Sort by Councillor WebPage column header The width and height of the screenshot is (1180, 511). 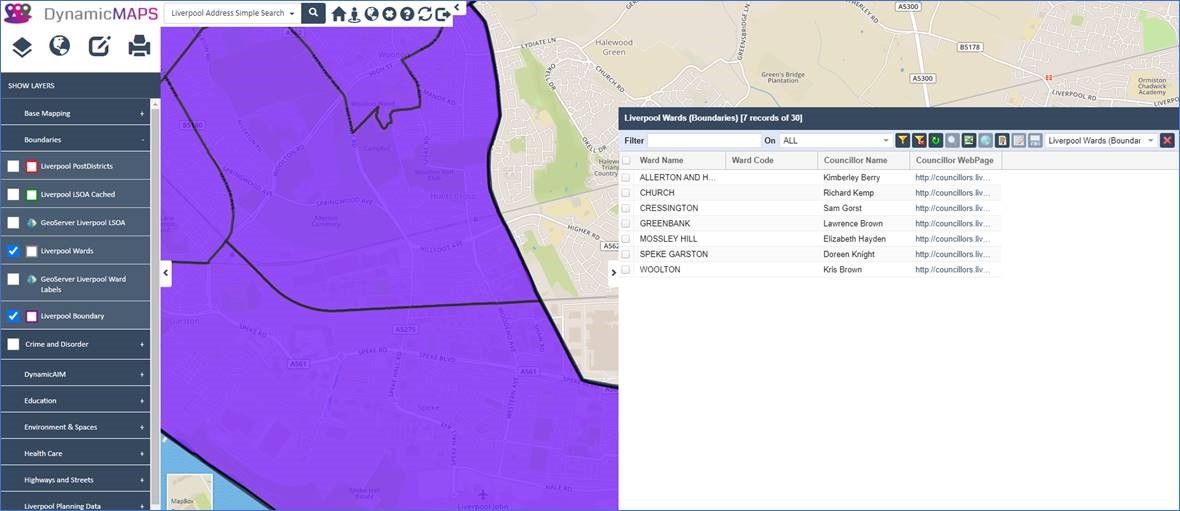click(x=955, y=160)
